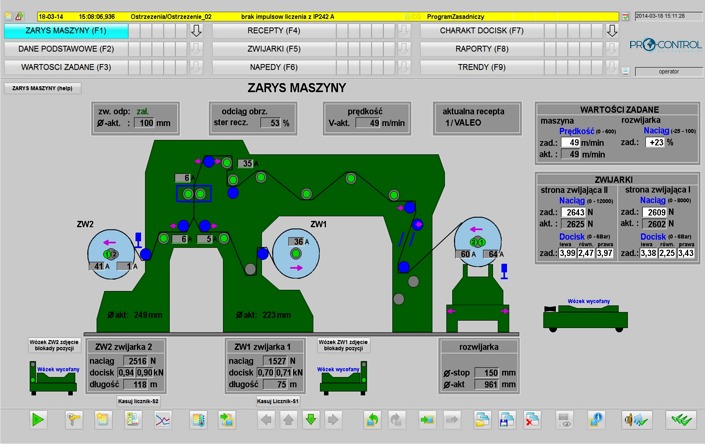
Task: Click the grey send arrow icon
Action: point(452,420)
